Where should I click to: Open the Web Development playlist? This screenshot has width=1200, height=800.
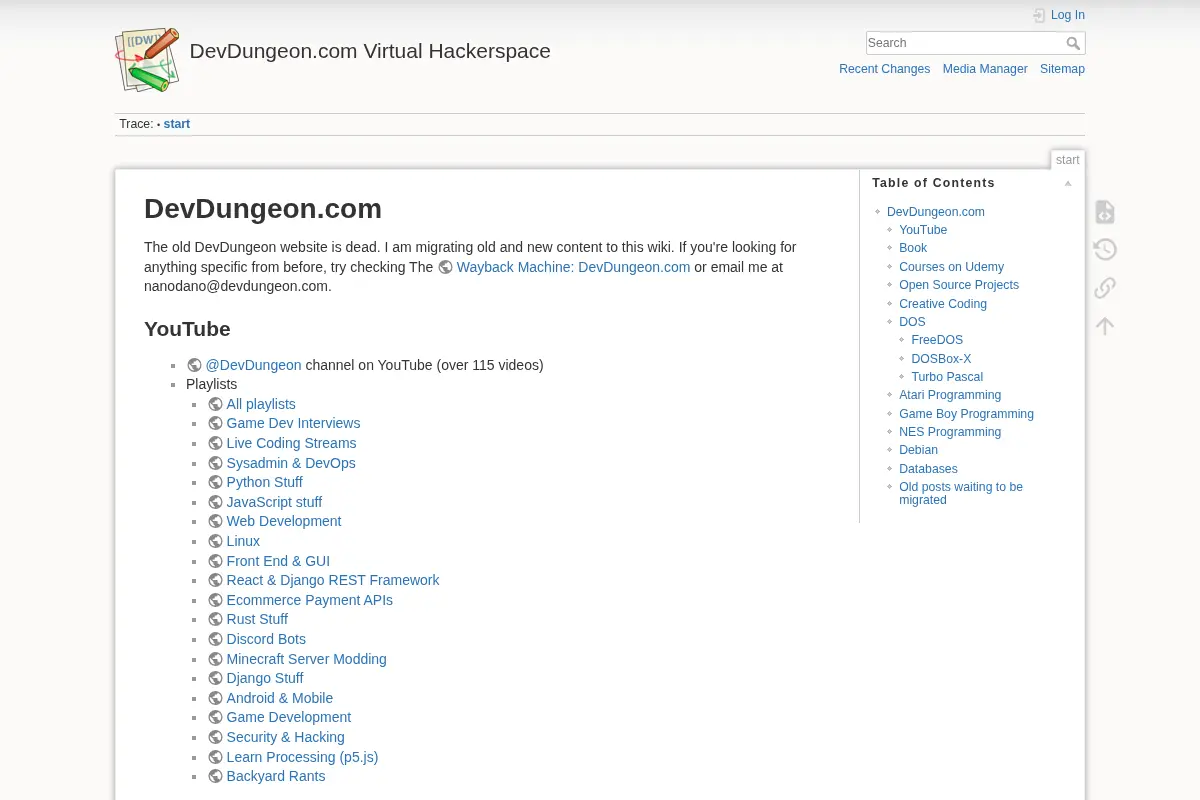click(x=284, y=521)
